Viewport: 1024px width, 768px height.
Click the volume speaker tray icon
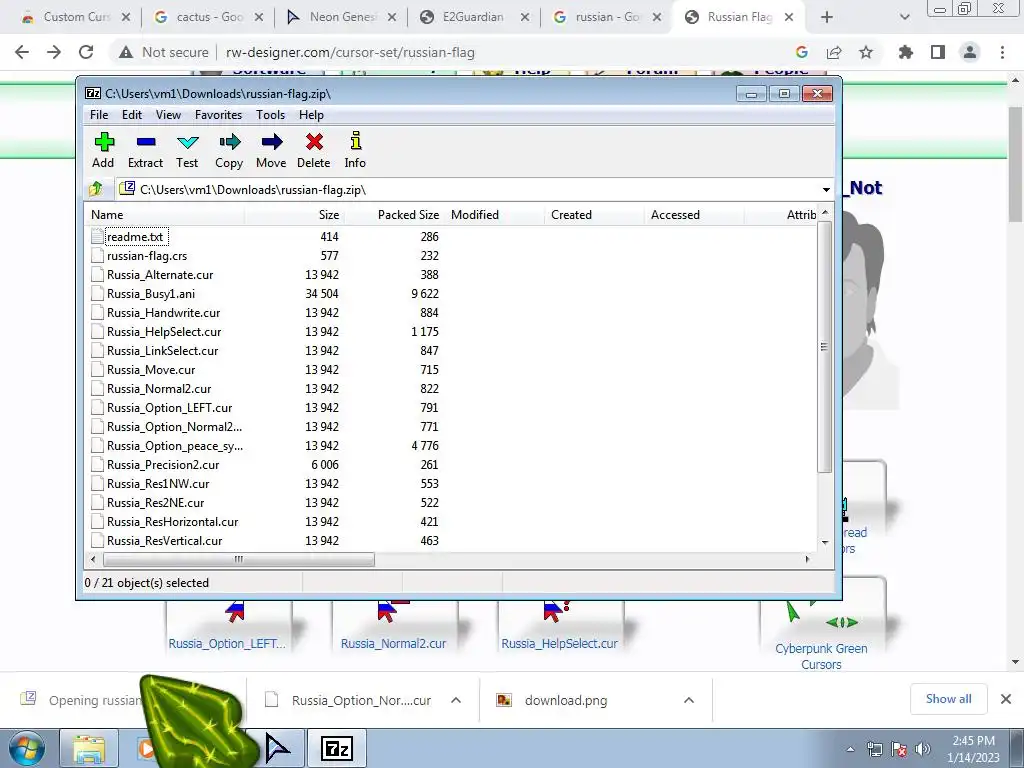pyautogui.click(x=922, y=749)
